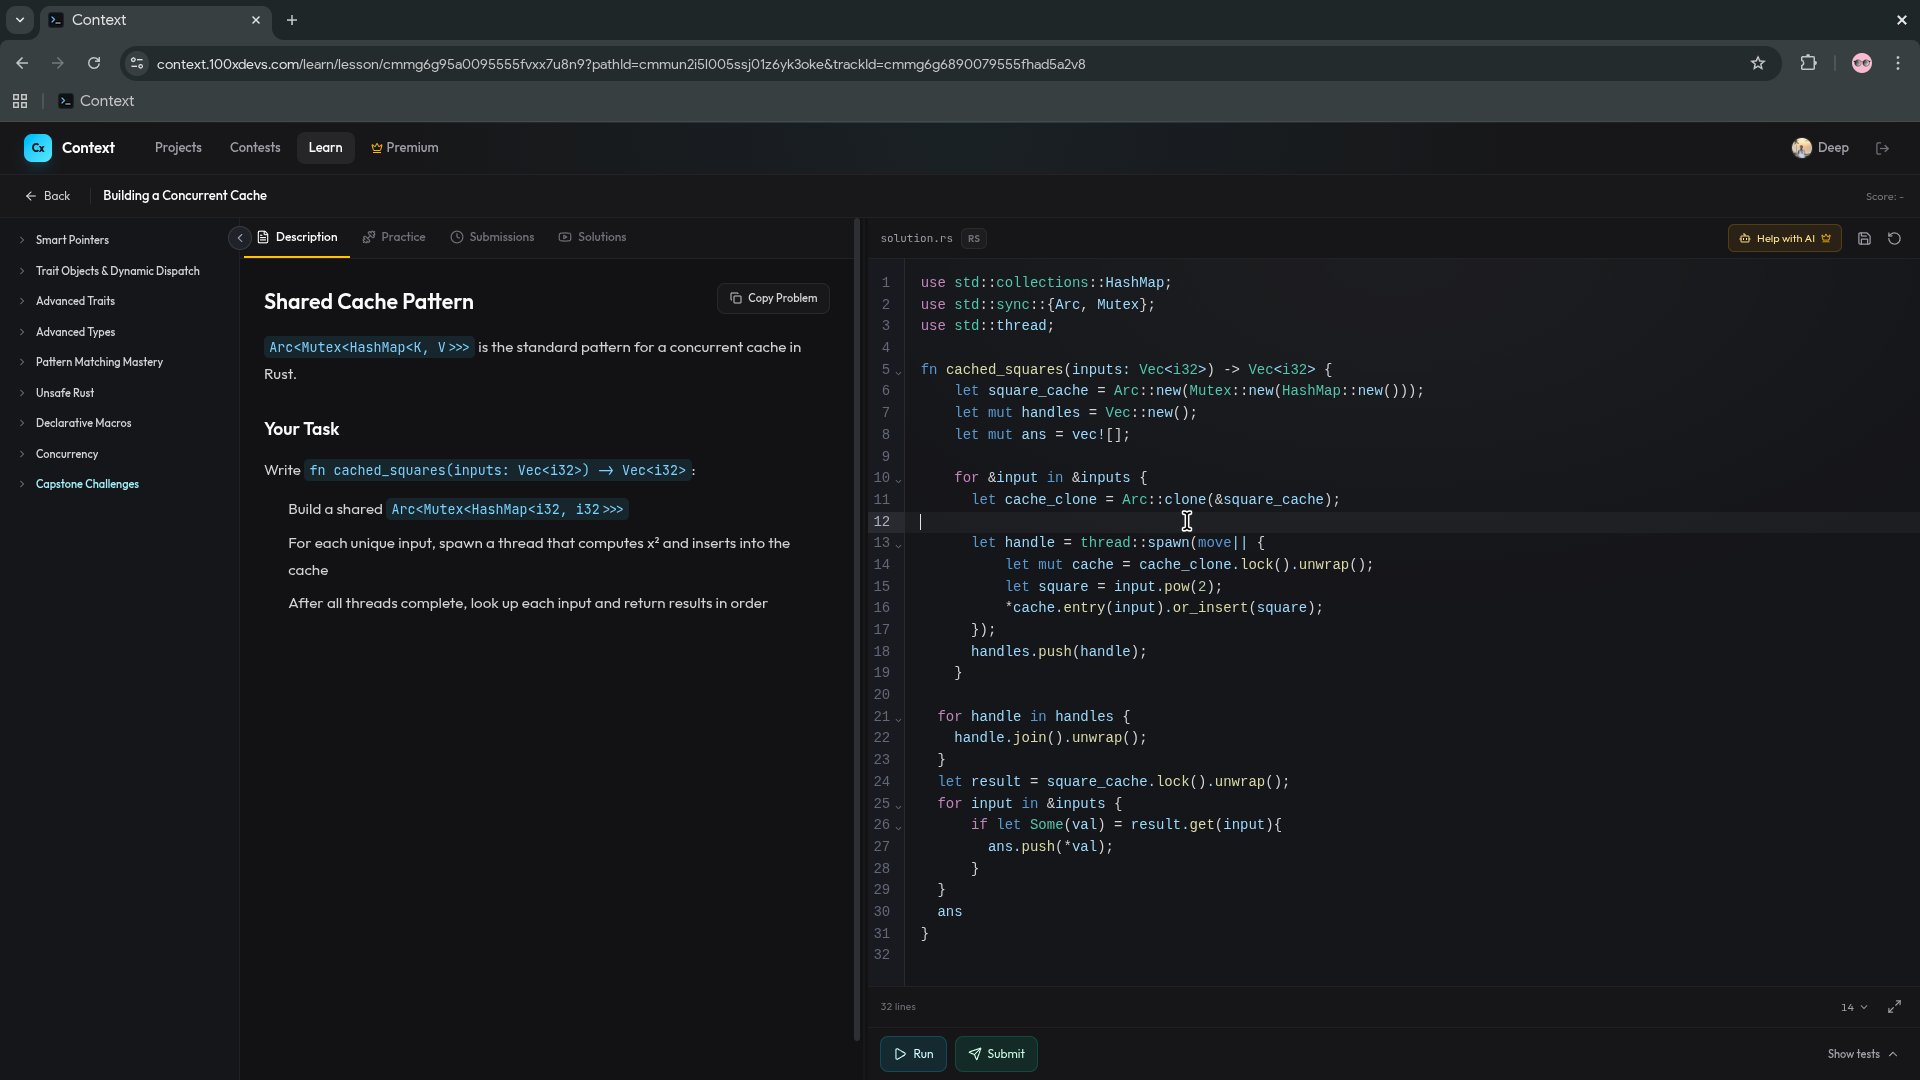Click the reset code icon
The height and width of the screenshot is (1080, 1920).
(1894, 239)
